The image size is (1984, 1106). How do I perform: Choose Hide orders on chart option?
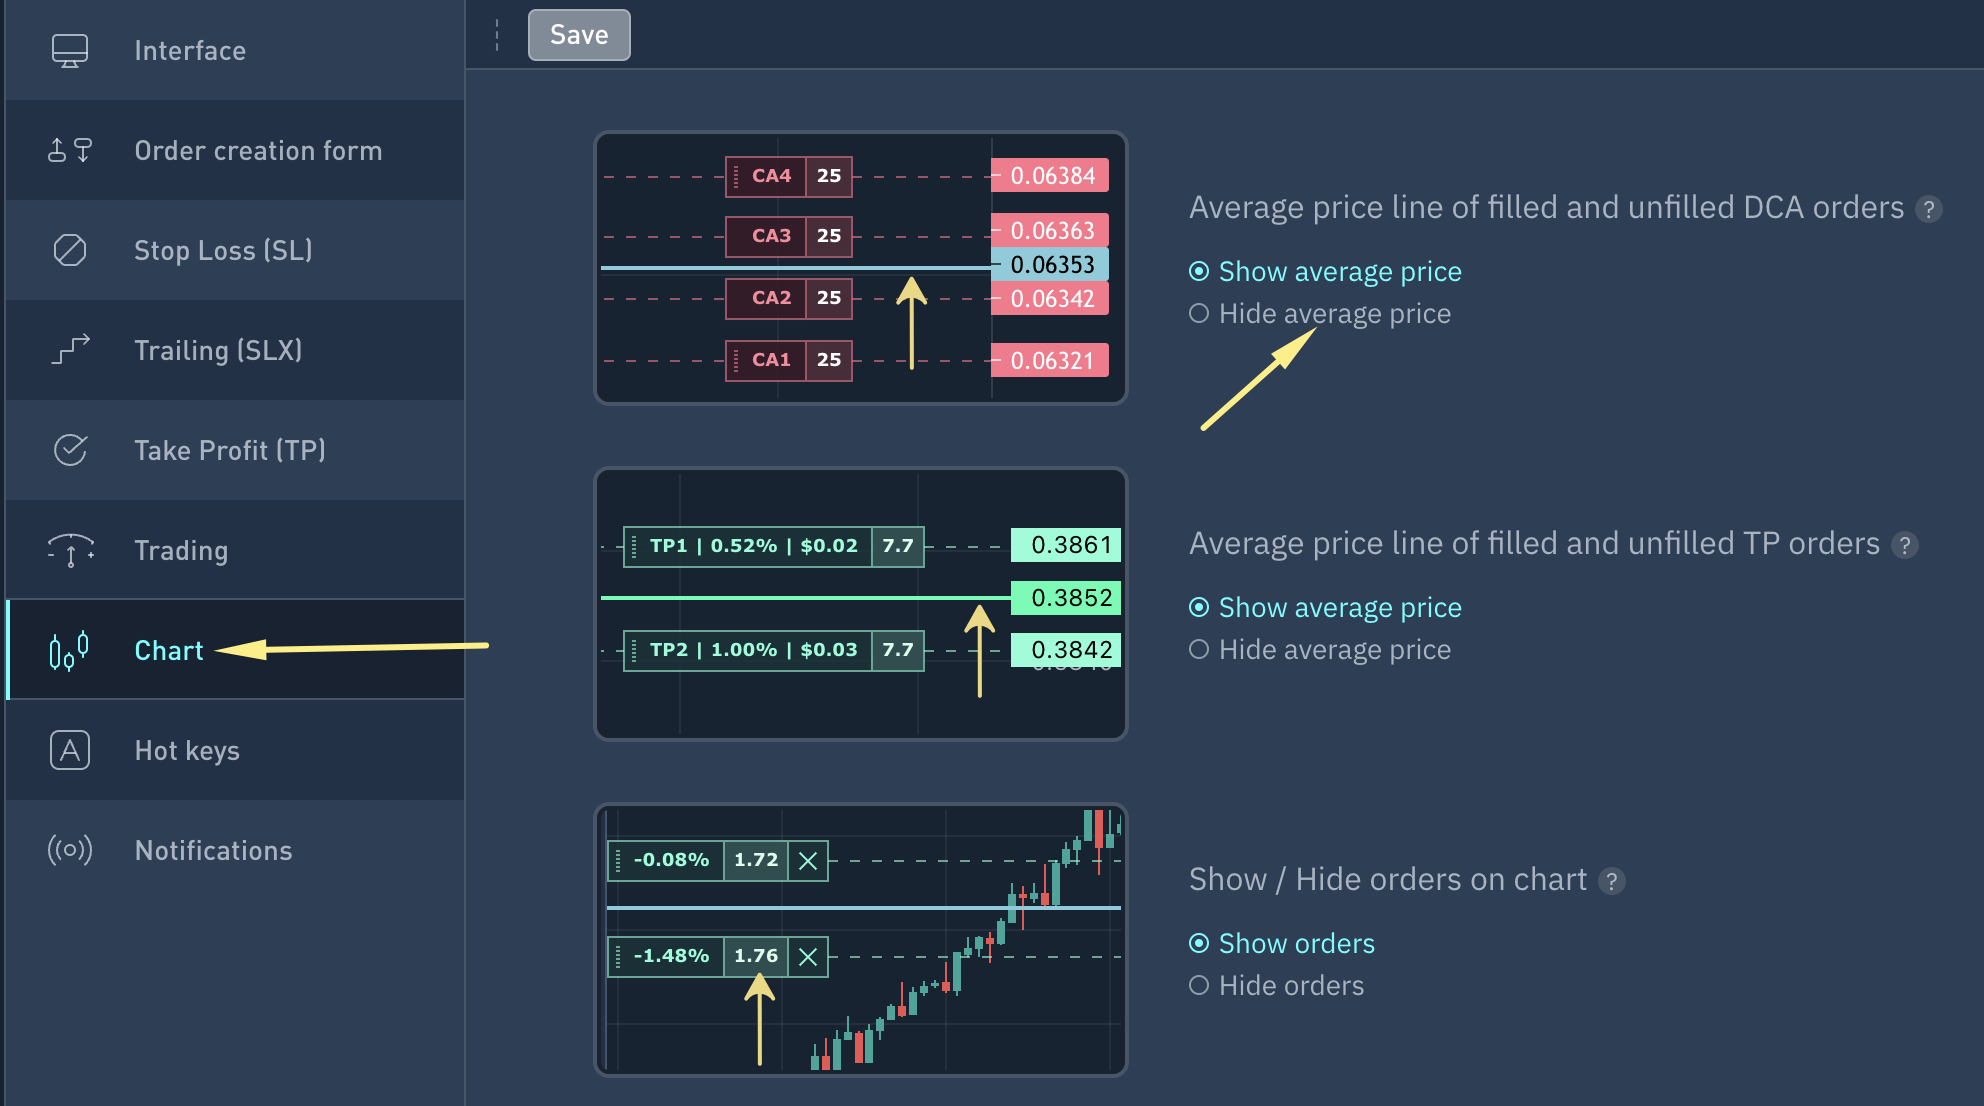(1199, 986)
